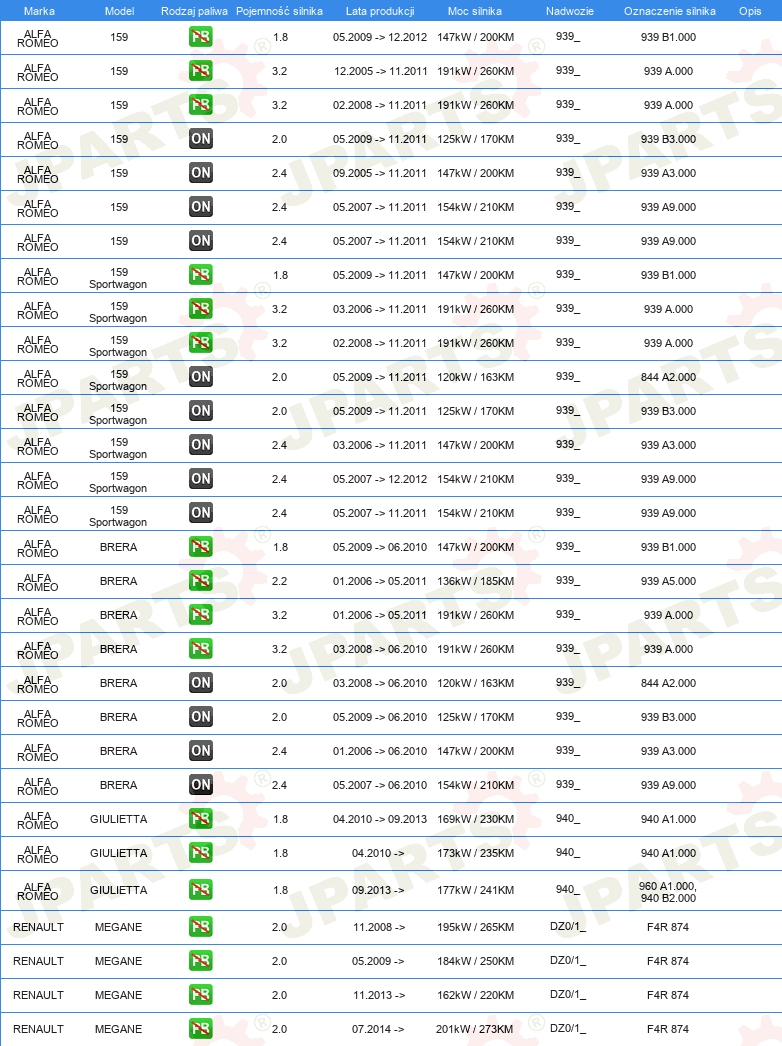Click '159 Sportwagon' in the 844 A2.000 row
The width and height of the screenshot is (782, 1046).
118,380
